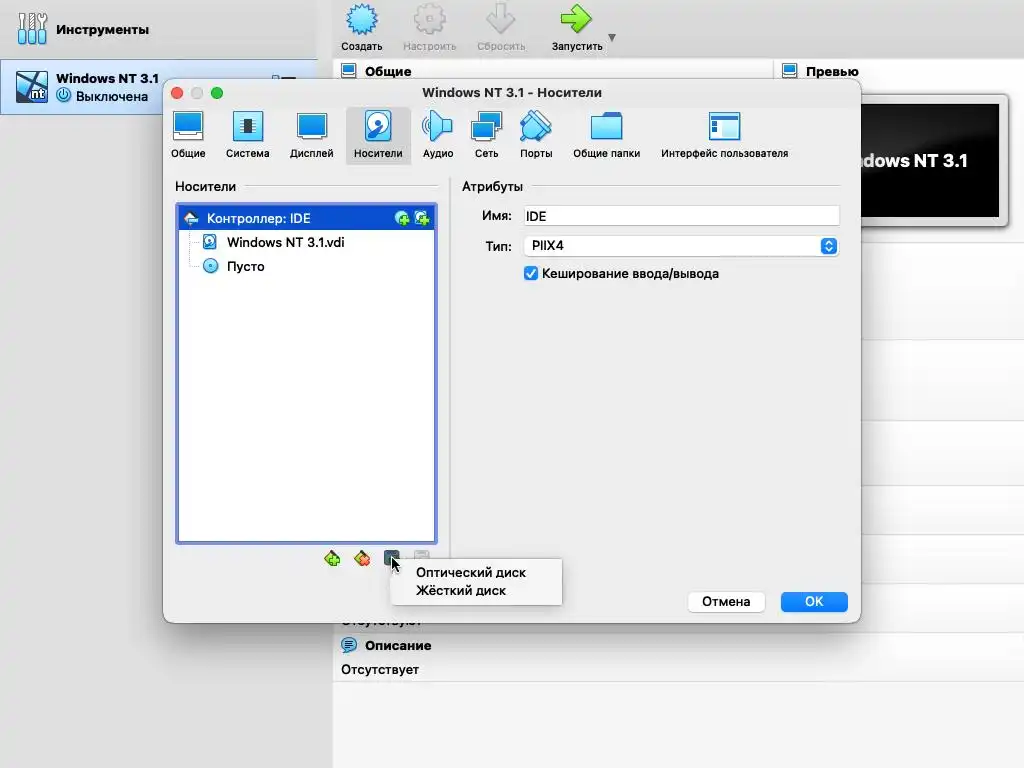Open the dropdown arrow next to Запустить

click(x=612, y=37)
